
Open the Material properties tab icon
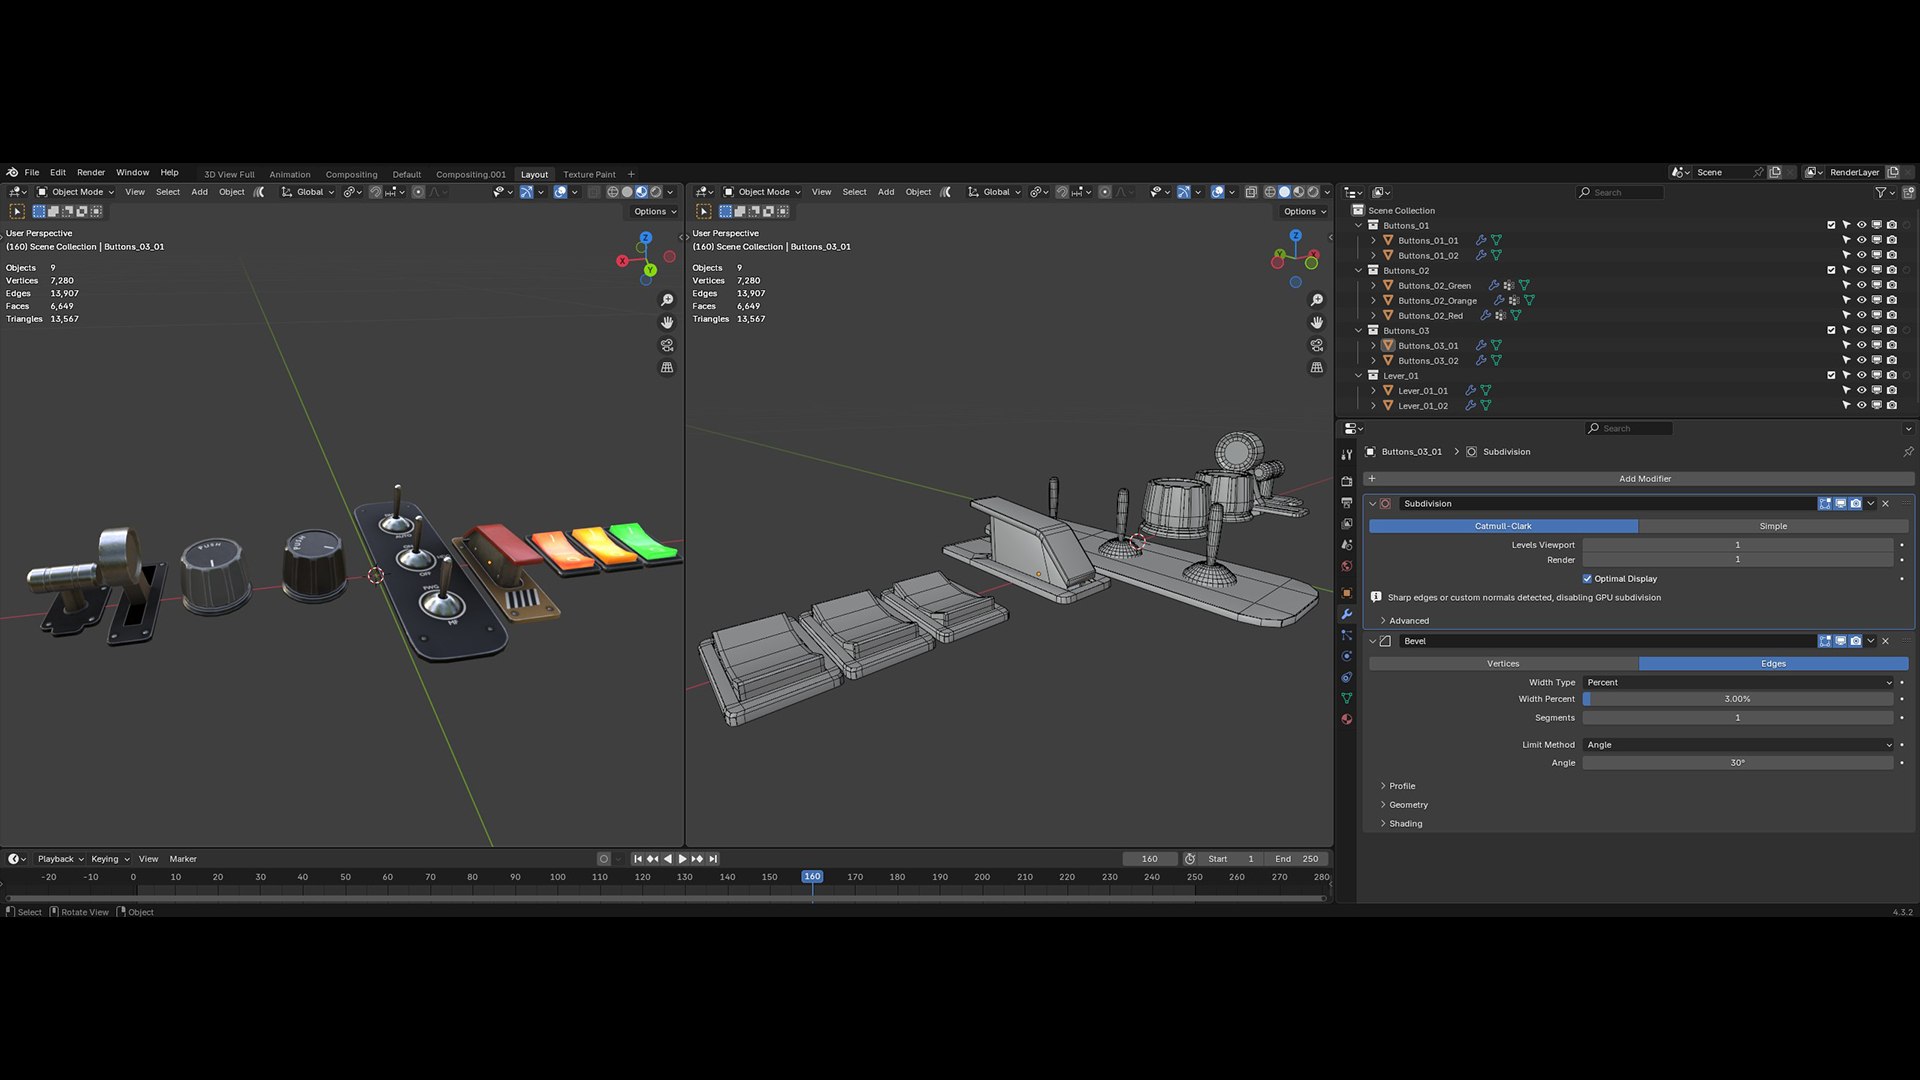1347,719
